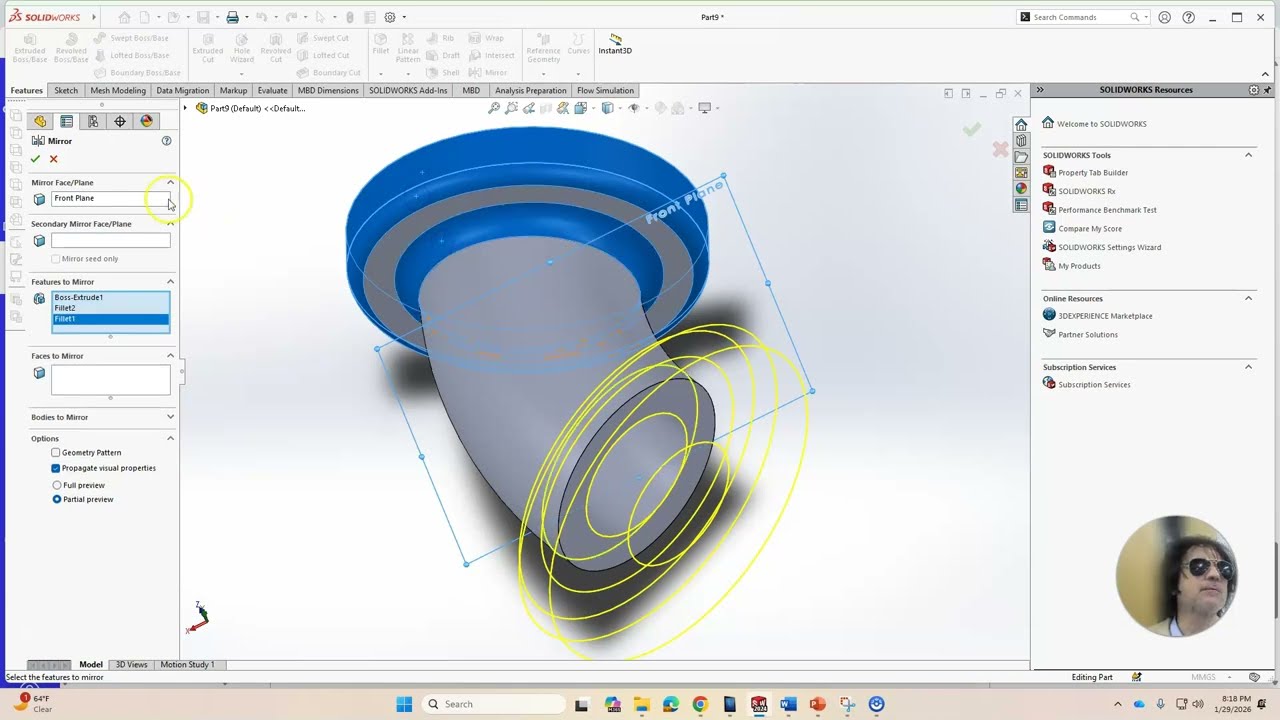The width and height of the screenshot is (1280, 720).
Task: Switch to the Evaluate tab
Action: 272,90
